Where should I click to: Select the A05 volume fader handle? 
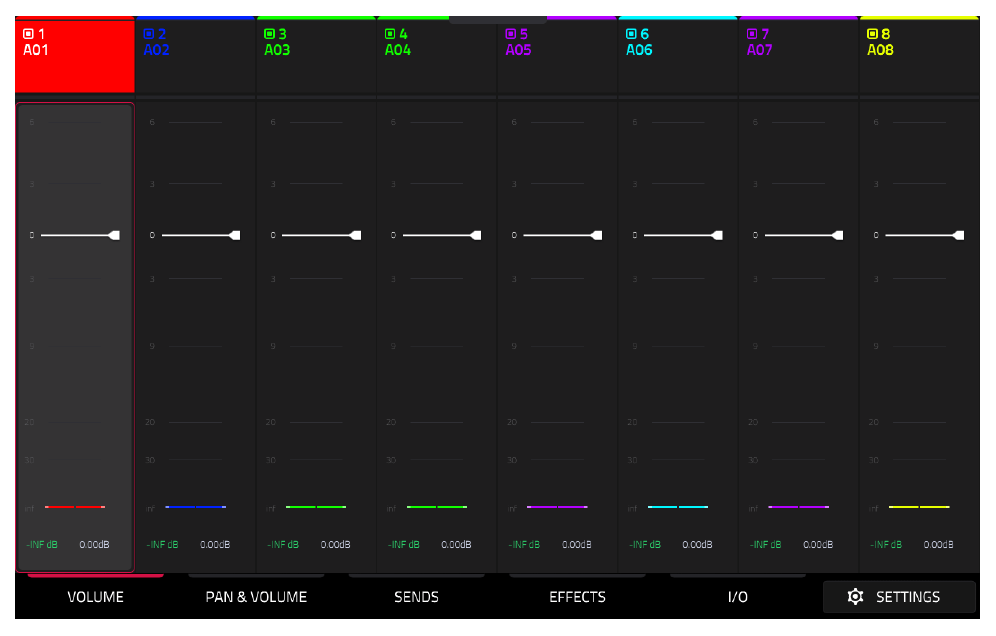[x=596, y=236]
